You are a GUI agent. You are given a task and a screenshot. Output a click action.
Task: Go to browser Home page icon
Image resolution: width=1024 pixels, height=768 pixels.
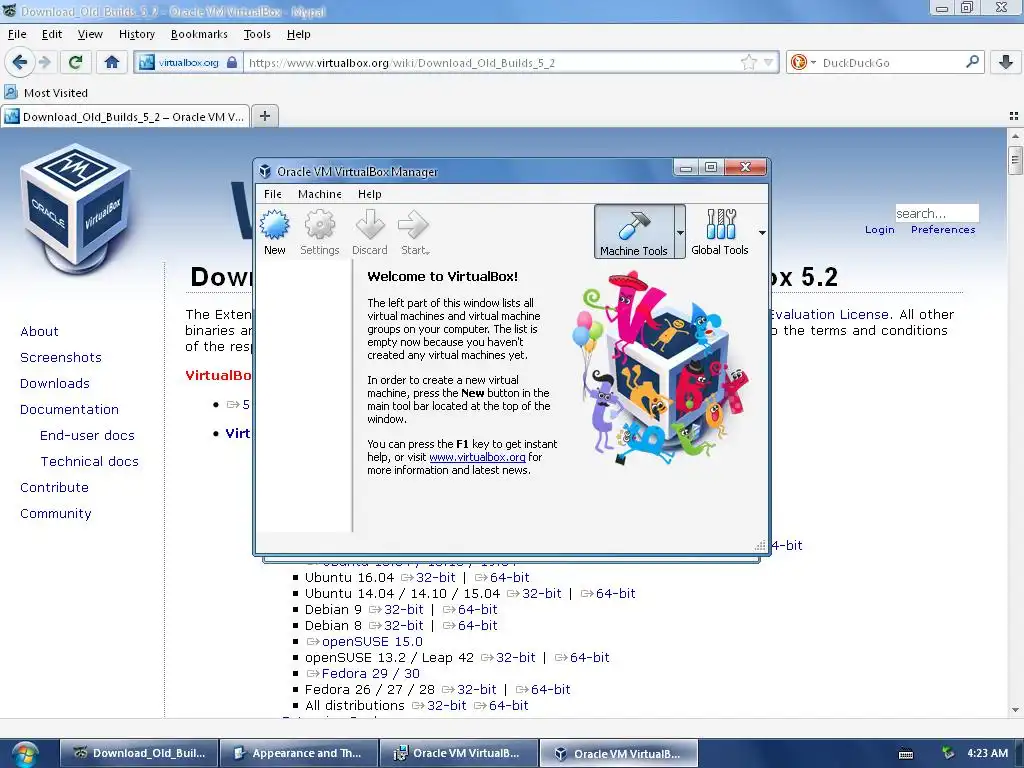(x=112, y=62)
